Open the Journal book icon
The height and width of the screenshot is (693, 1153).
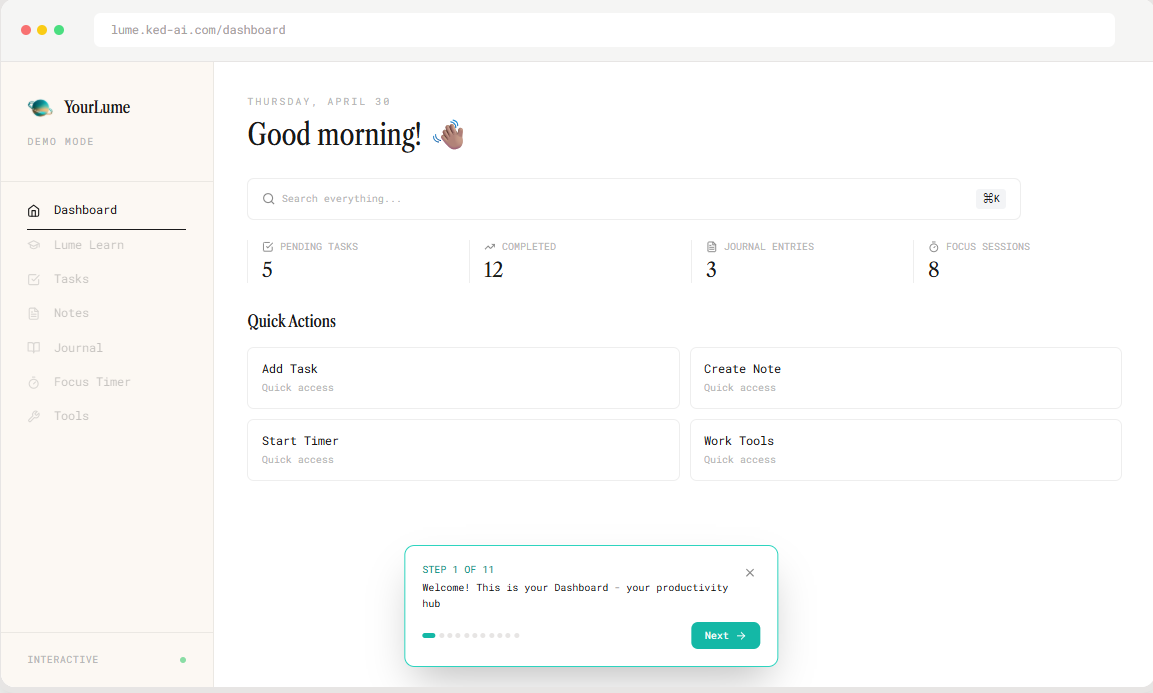pos(34,348)
